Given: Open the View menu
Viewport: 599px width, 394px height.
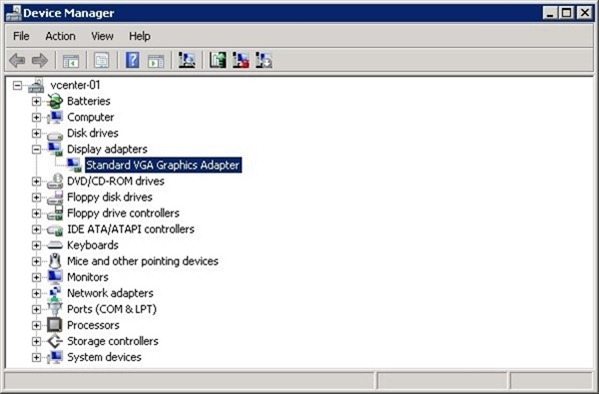Looking at the screenshot, I should click(102, 36).
